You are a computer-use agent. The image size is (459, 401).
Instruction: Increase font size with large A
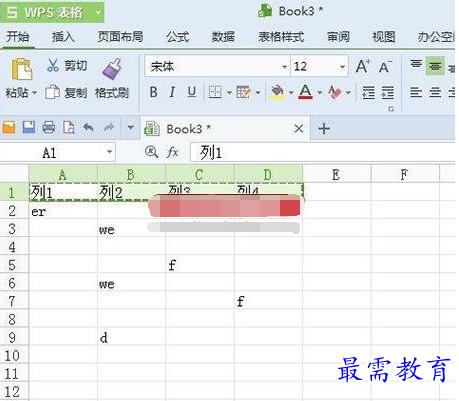pyautogui.click(x=363, y=66)
